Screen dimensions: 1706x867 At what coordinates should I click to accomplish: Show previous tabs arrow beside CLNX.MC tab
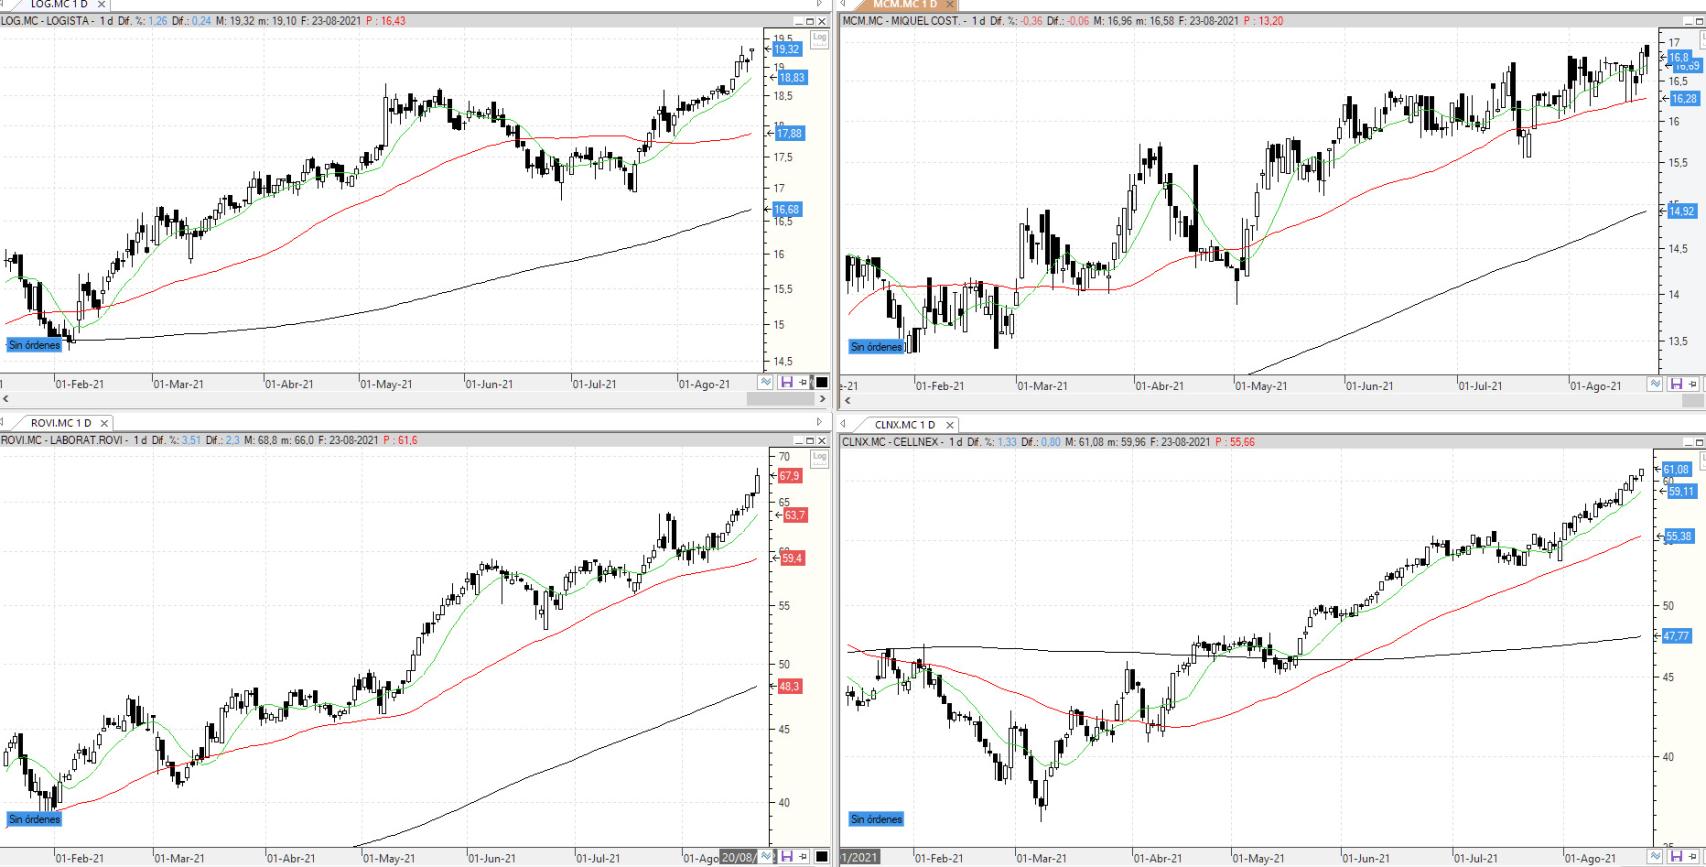(x=843, y=423)
